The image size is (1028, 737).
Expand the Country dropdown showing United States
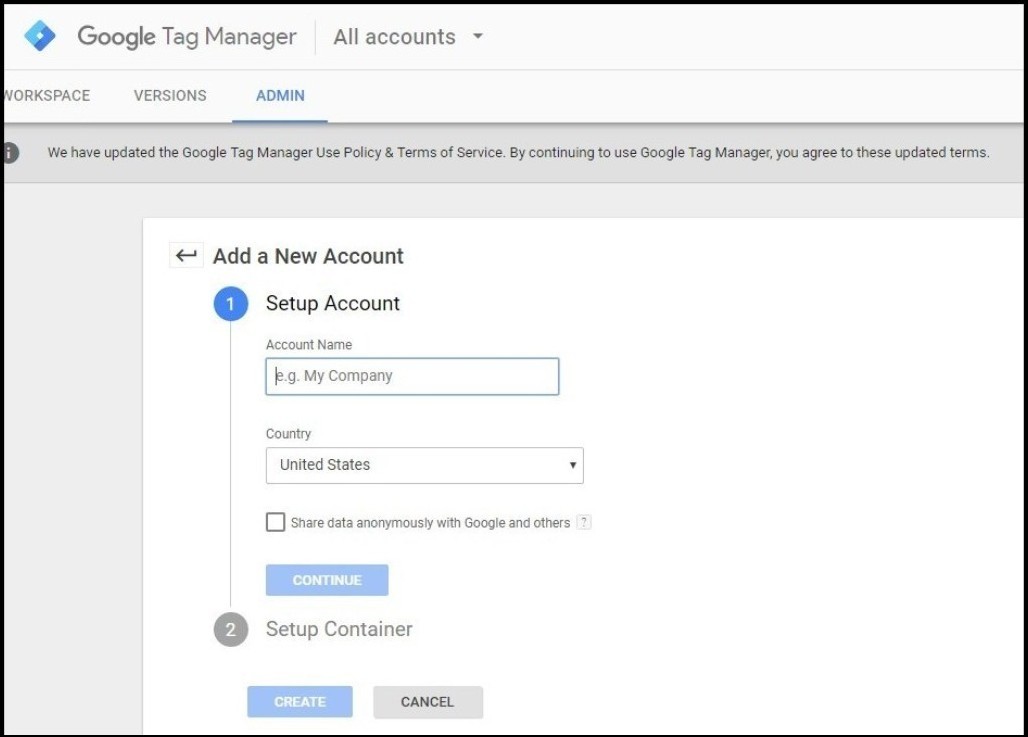tap(425, 466)
